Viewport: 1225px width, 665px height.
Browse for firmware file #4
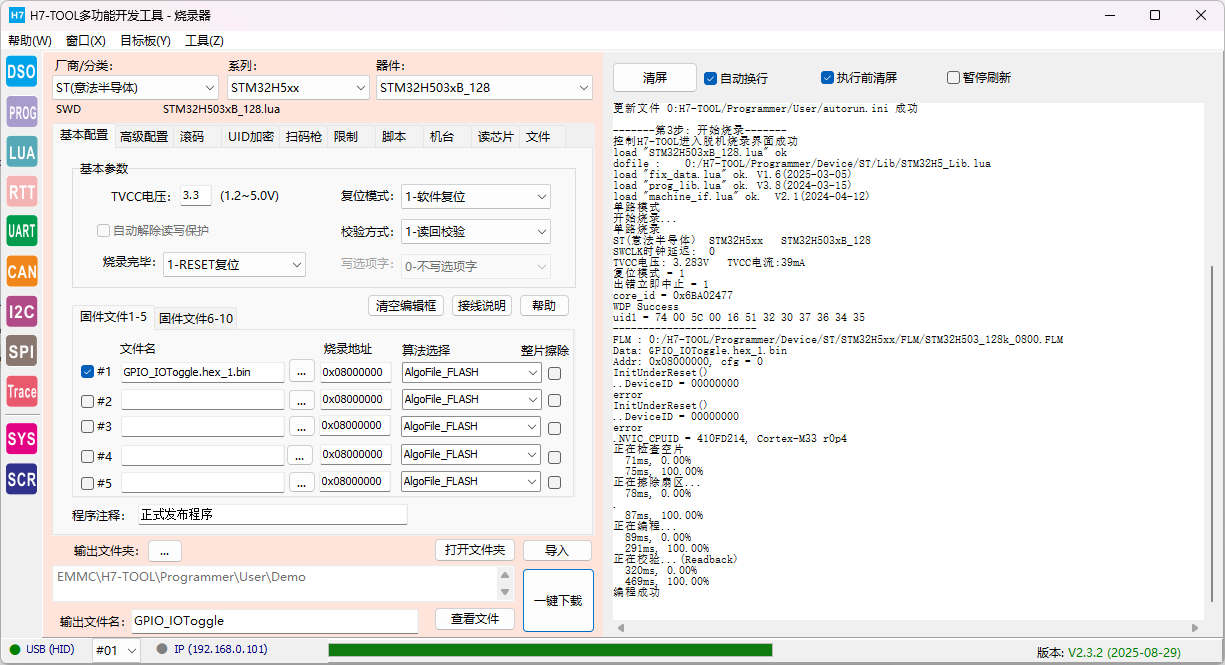301,455
